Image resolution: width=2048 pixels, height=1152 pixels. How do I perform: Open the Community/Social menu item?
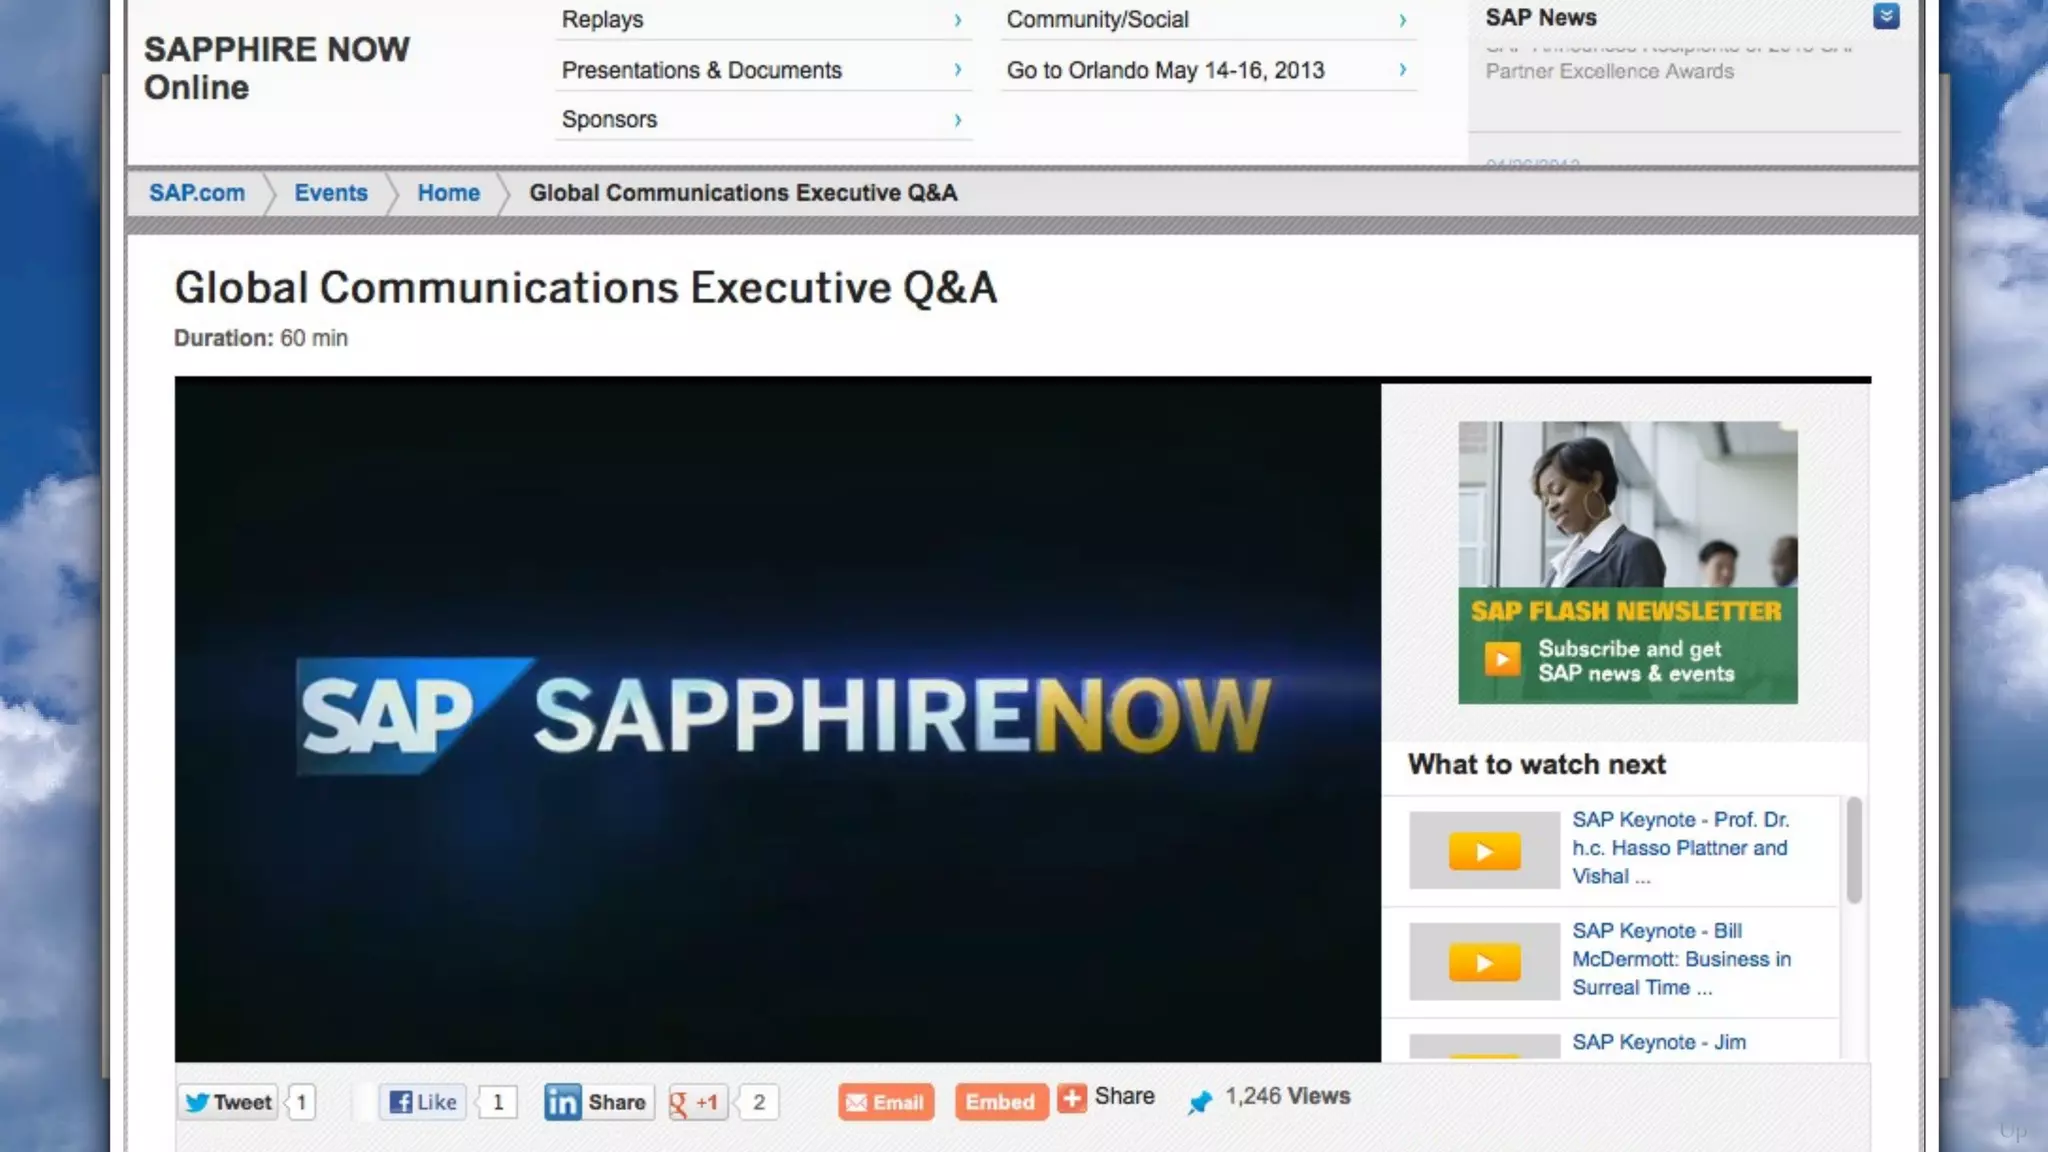1208,20
